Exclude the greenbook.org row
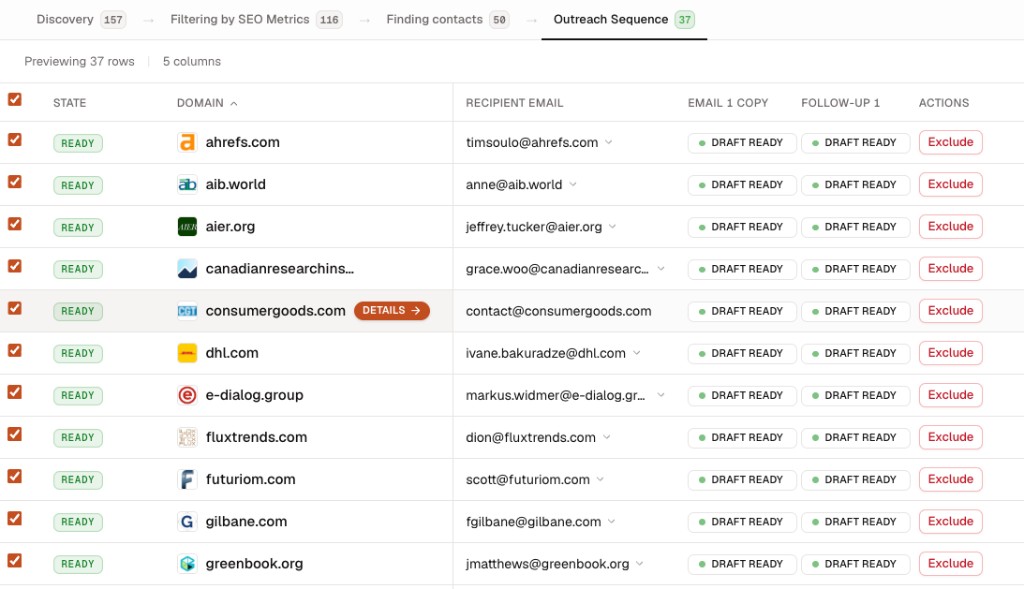Image resolution: width=1024 pixels, height=589 pixels. [x=950, y=564]
